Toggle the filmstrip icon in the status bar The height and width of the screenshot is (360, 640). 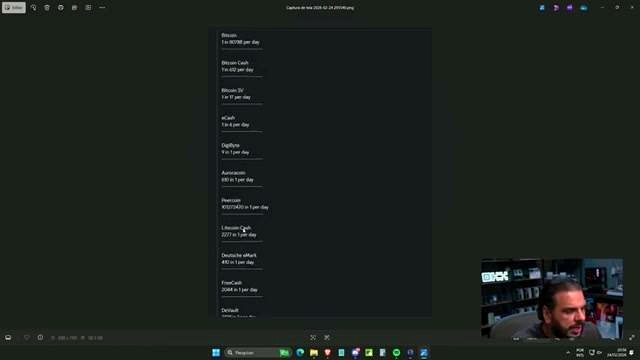pos(8,338)
